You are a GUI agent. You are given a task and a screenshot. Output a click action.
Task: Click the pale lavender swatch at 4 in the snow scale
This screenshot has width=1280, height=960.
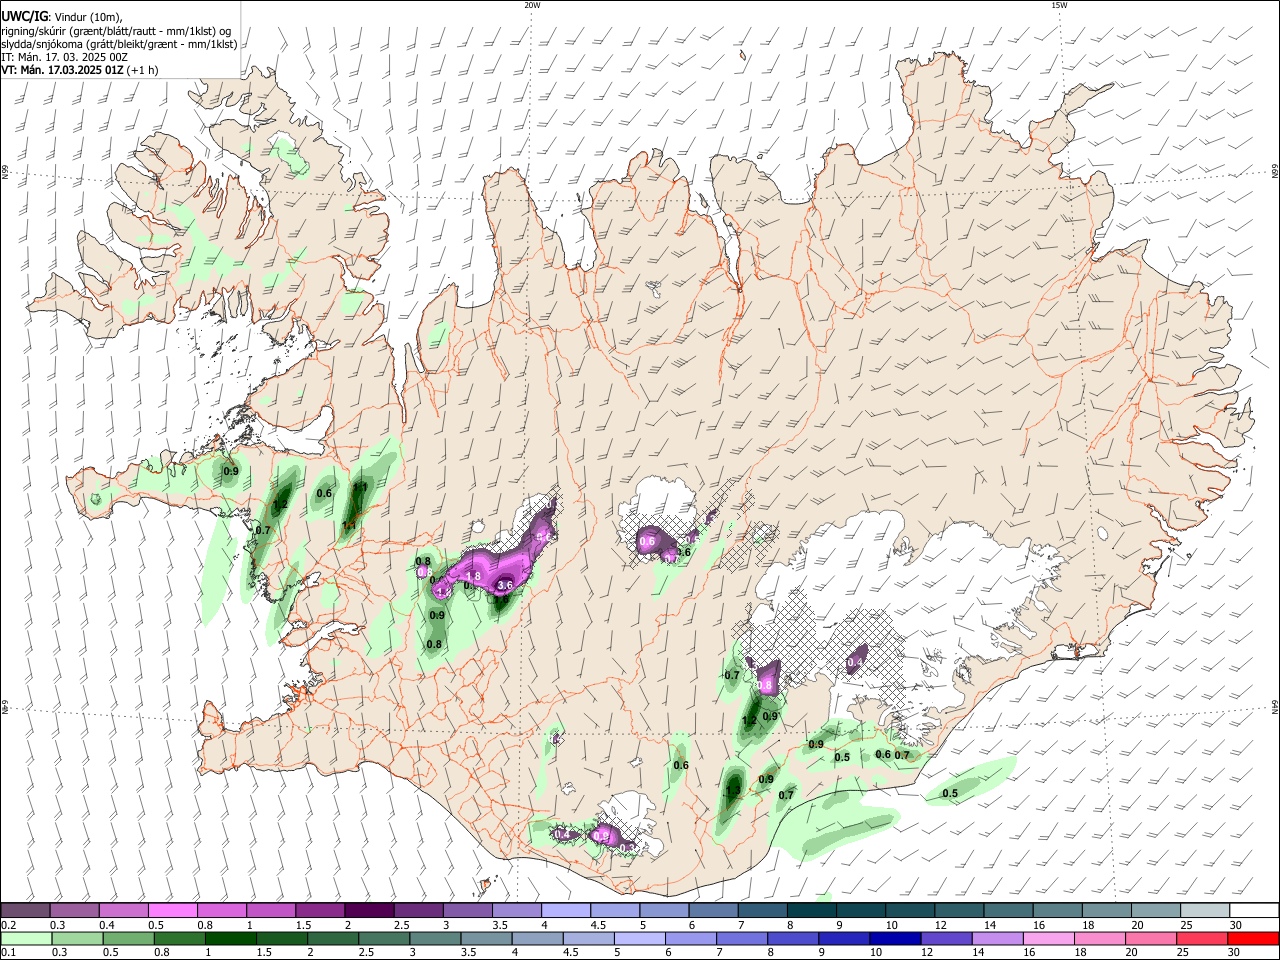(566, 911)
